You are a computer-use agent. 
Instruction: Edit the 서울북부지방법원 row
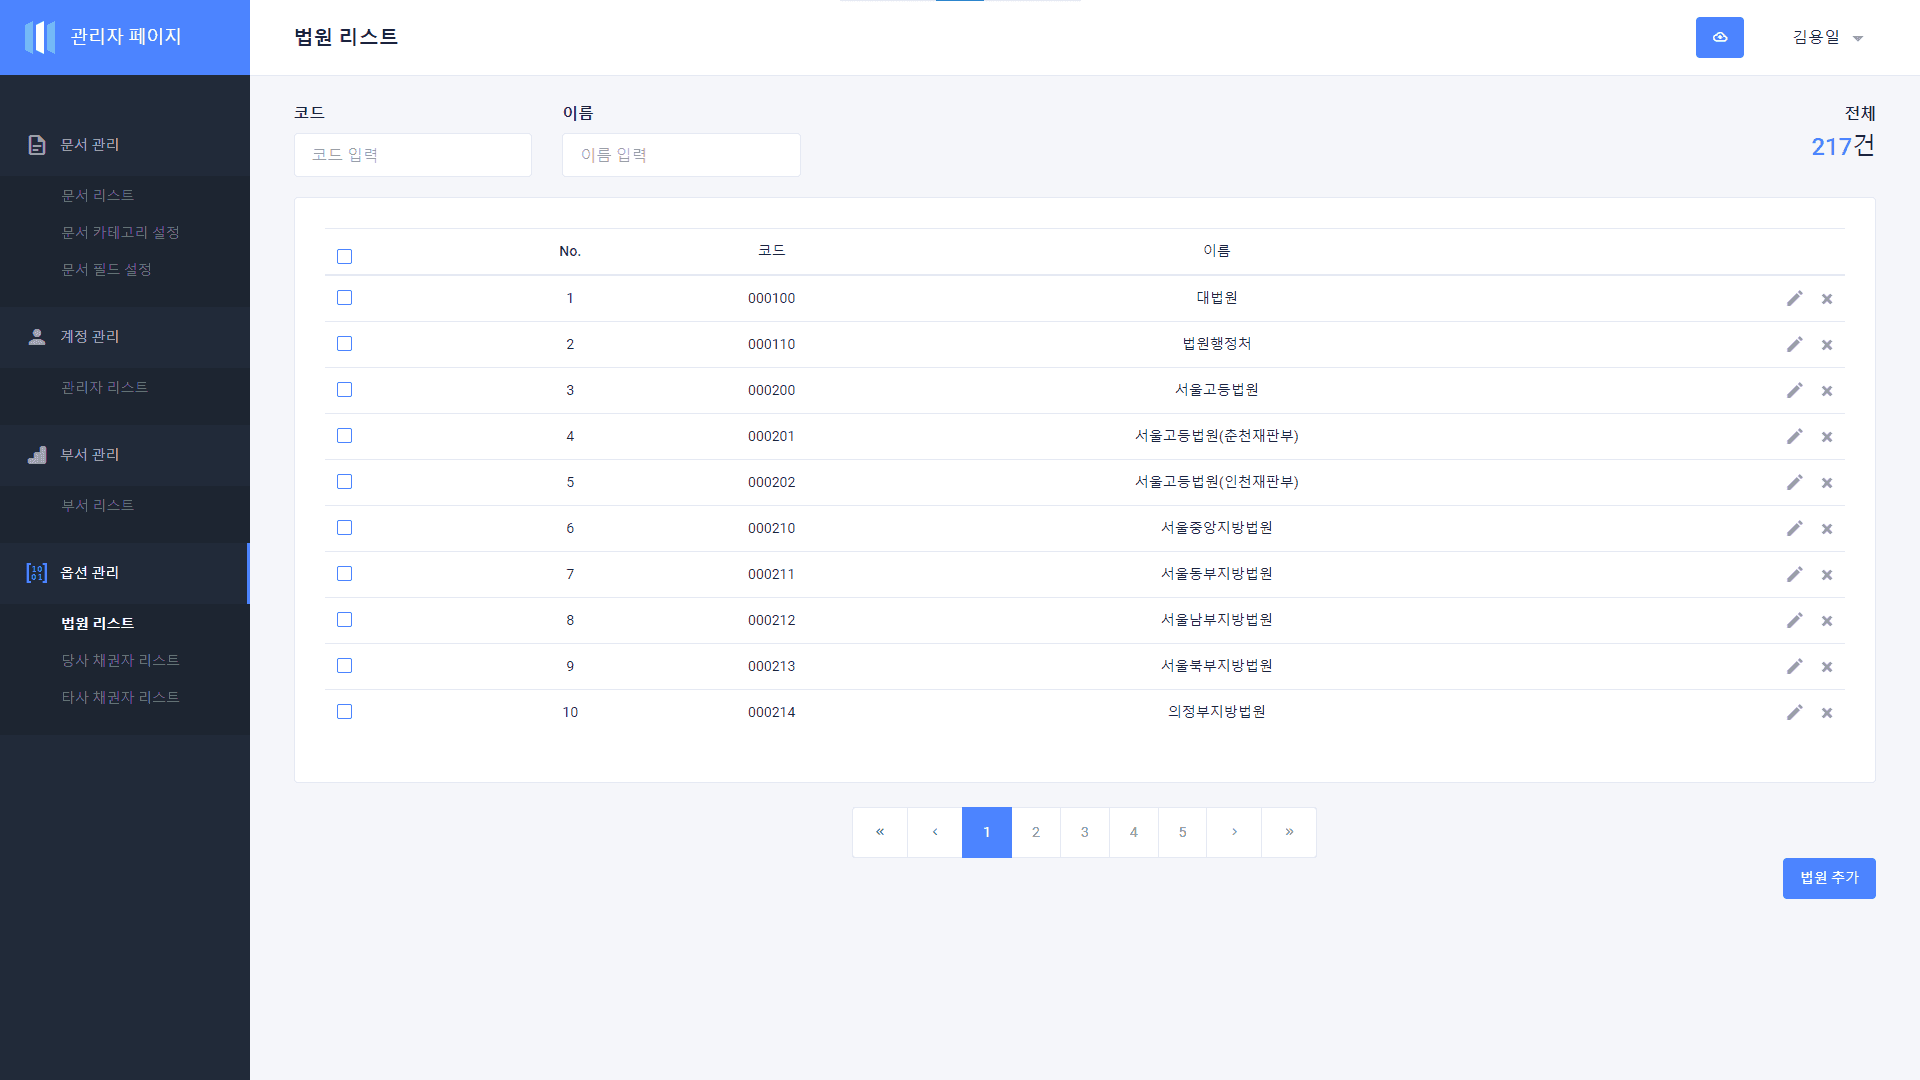click(1795, 666)
